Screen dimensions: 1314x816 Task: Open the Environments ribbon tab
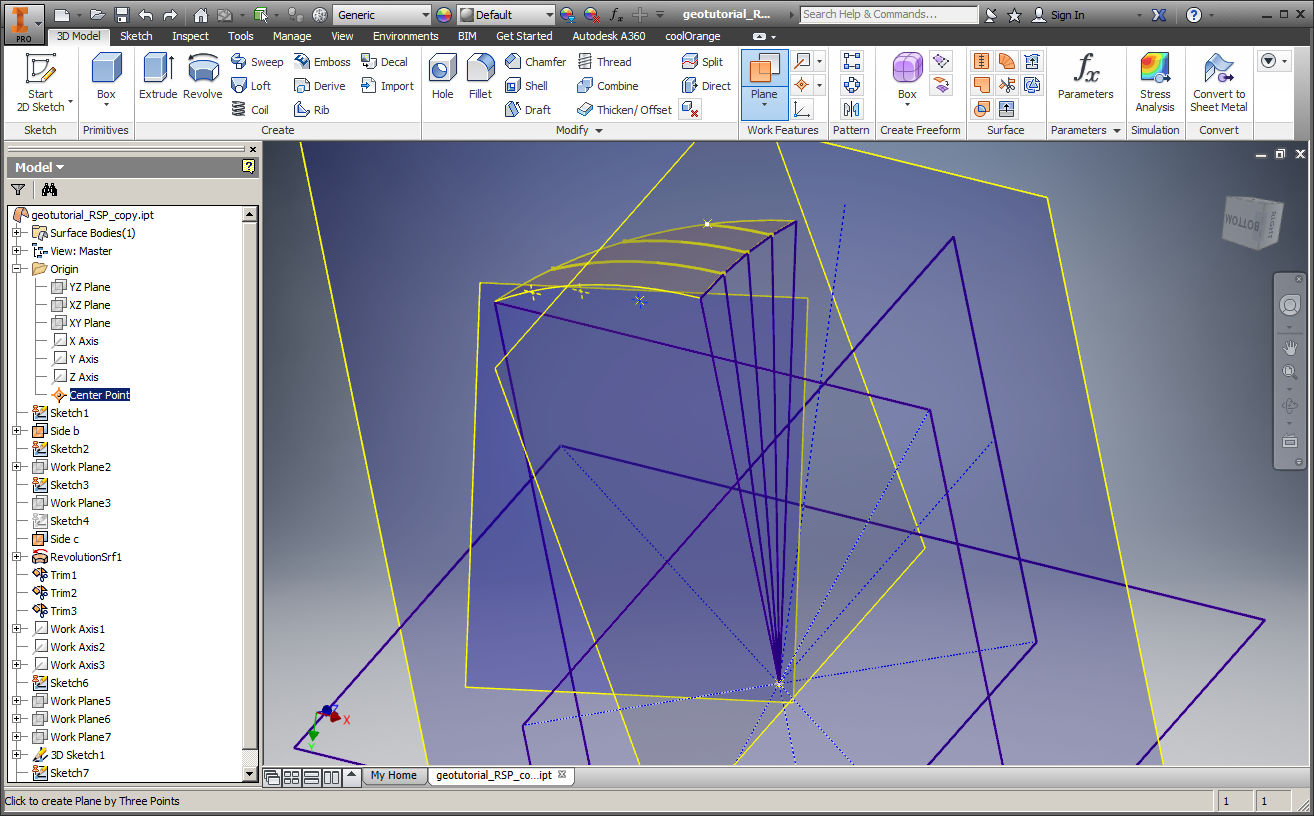(405, 36)
